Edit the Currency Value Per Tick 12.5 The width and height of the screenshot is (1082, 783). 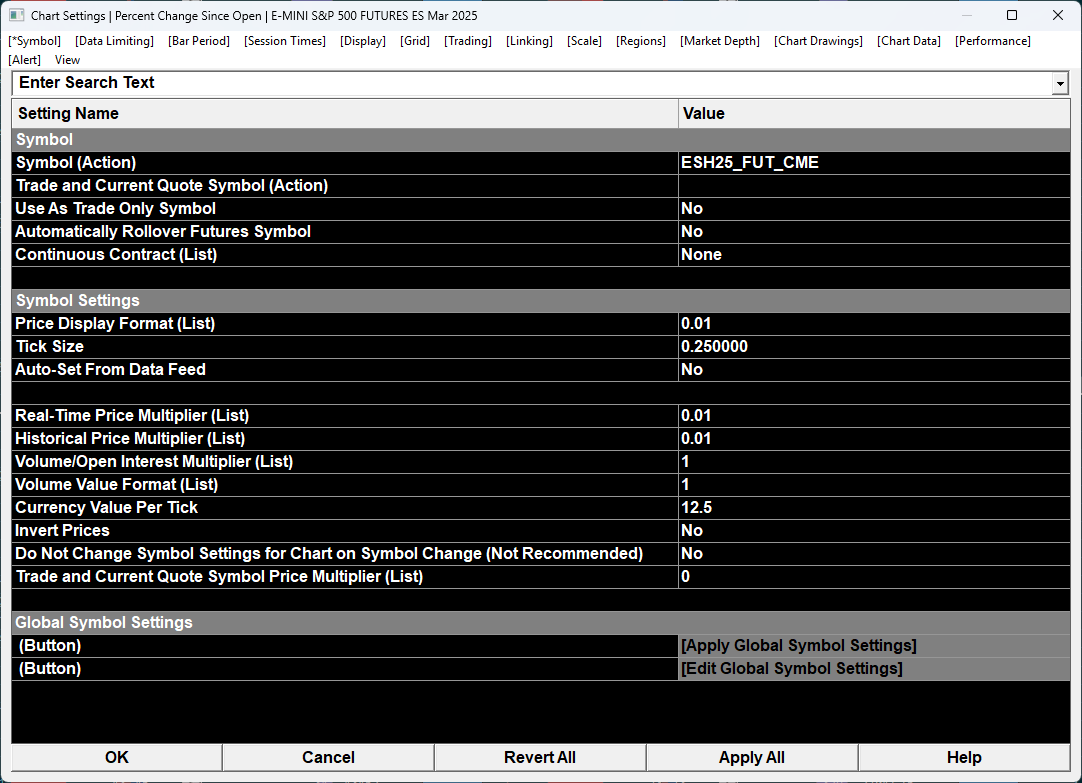pyautogui.click(x=874, y=508)
